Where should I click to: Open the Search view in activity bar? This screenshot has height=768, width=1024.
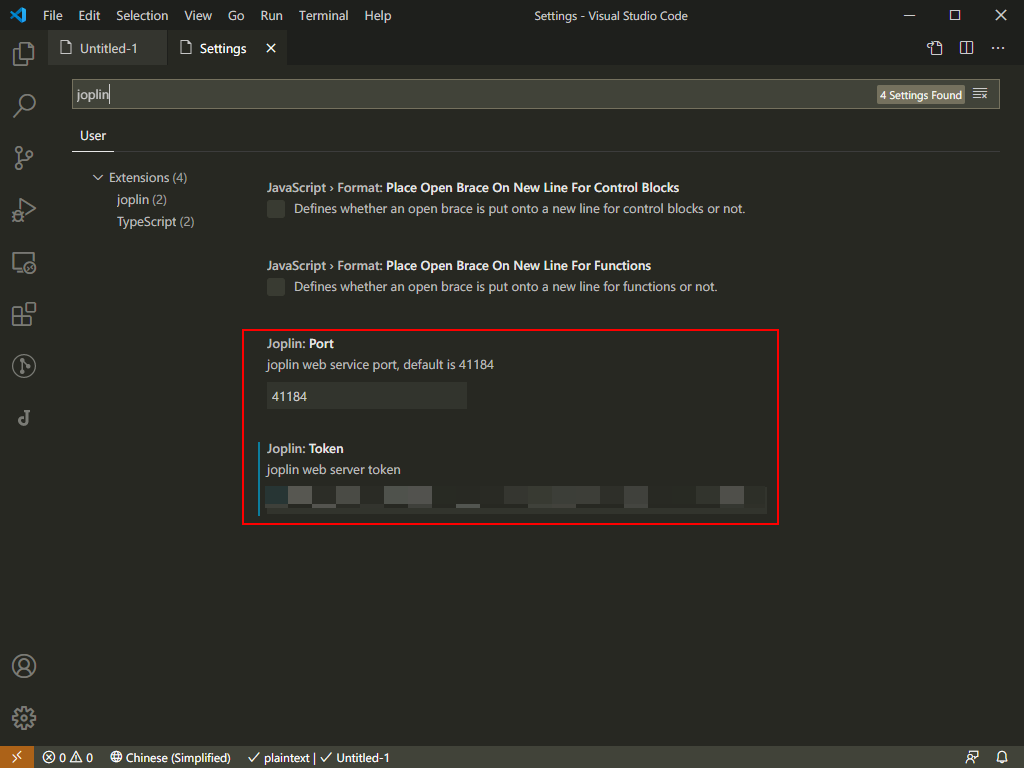click(24, 105)
